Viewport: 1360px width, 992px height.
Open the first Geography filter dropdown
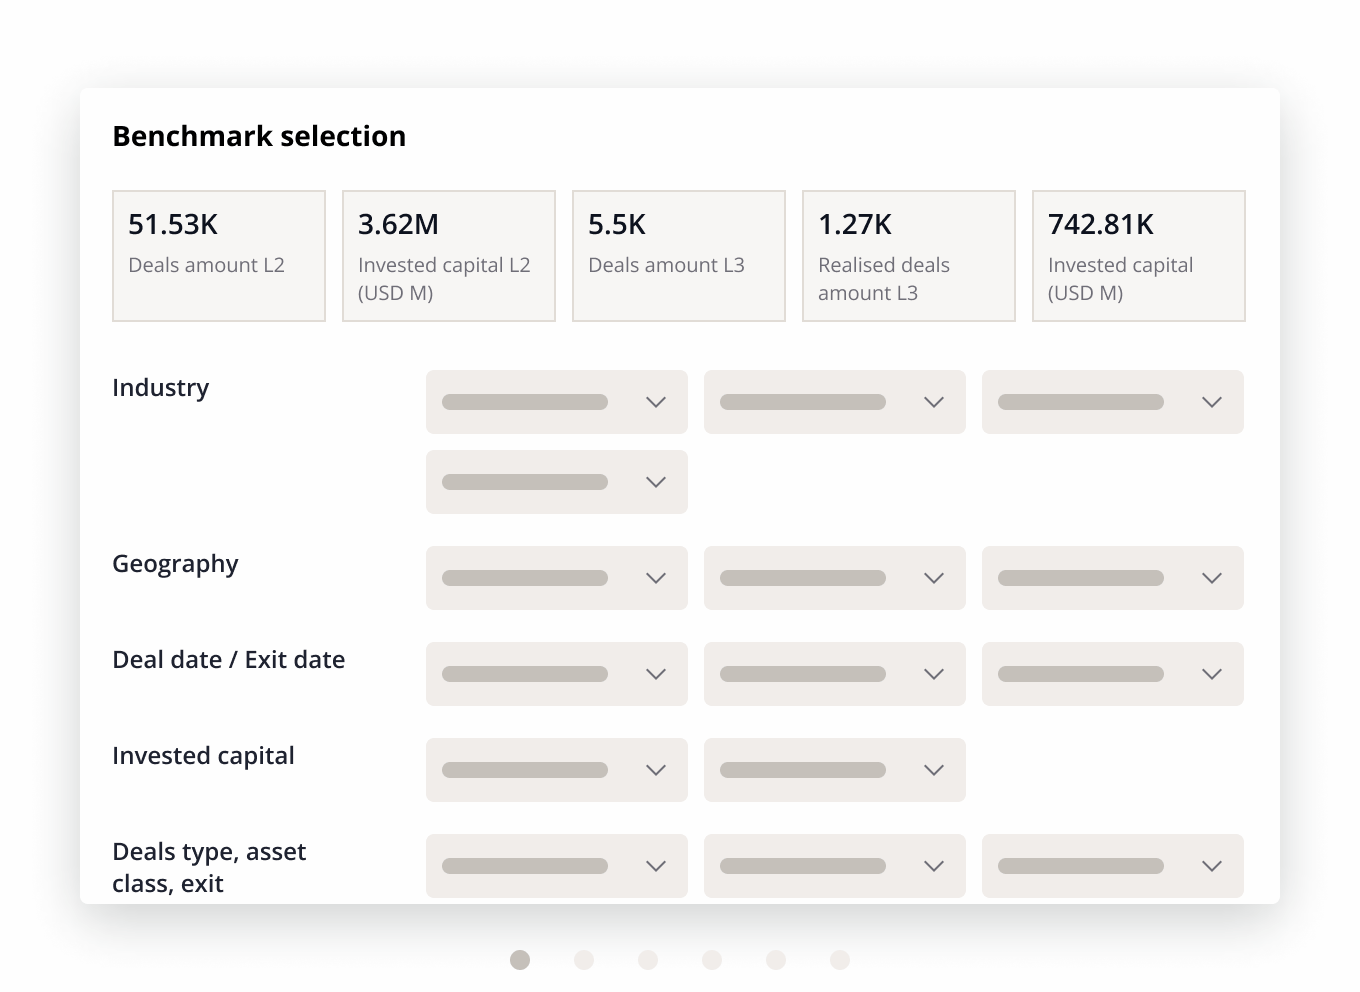click(556, 578)
